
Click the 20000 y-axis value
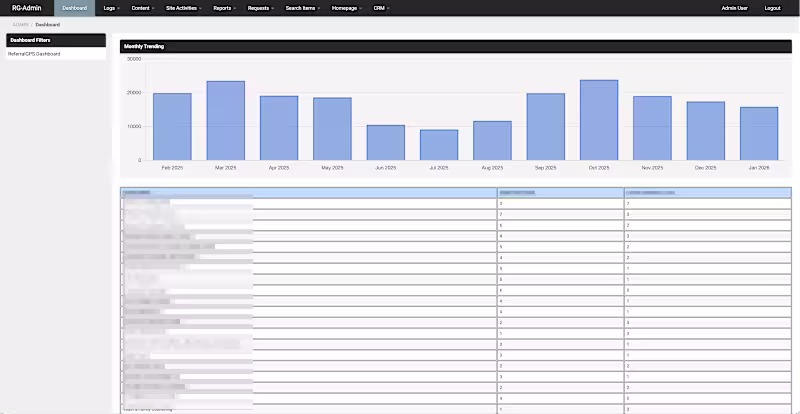(134, 93)
